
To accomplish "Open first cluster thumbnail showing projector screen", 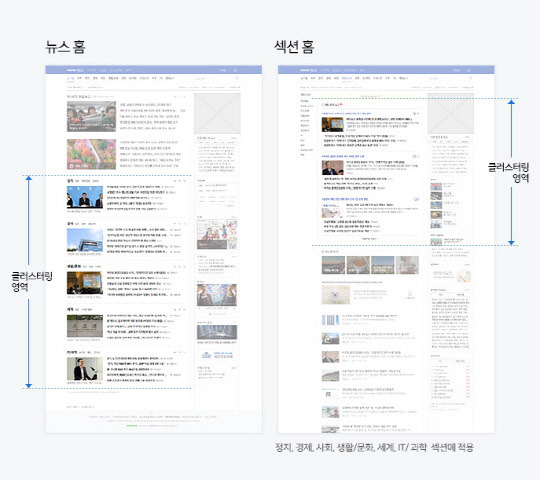I will (332, 125).
